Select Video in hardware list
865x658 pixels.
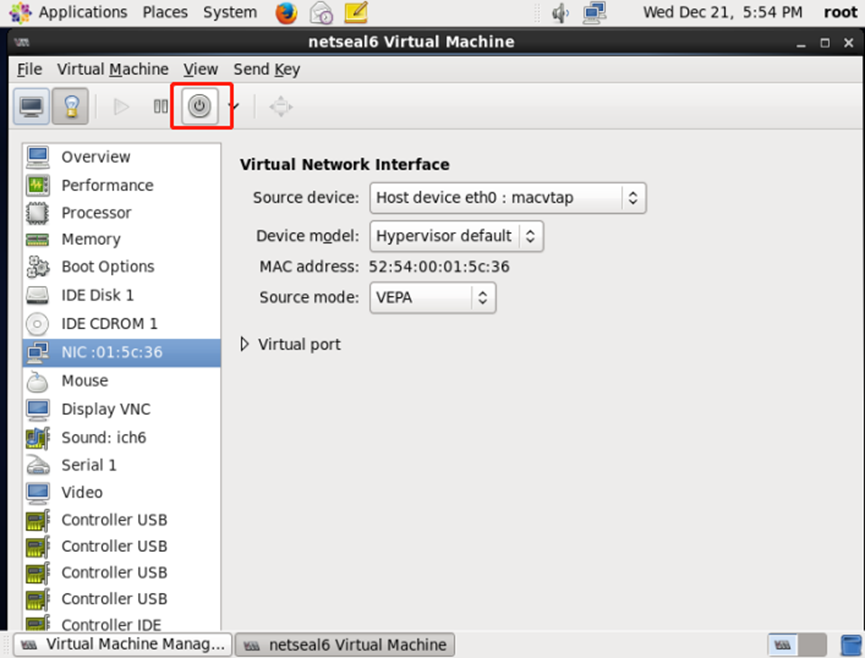[x=121, y=492]
